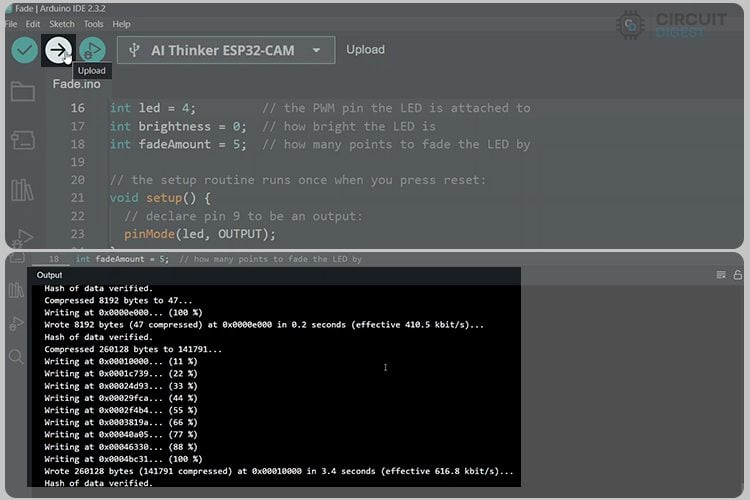
Task: Open the Search magnifier in the lower sidebar
Action: click(16, 356)
